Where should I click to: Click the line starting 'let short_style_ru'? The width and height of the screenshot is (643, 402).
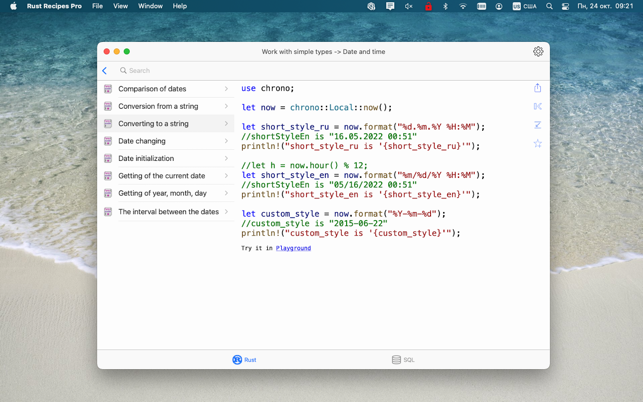click(363, 127)
